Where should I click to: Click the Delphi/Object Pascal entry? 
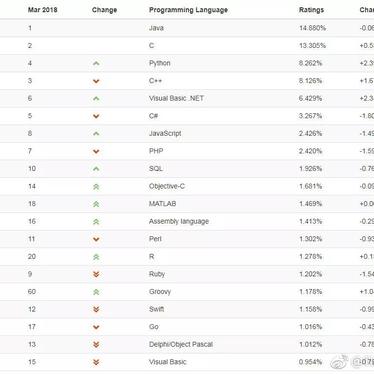[x=181, y=344]
